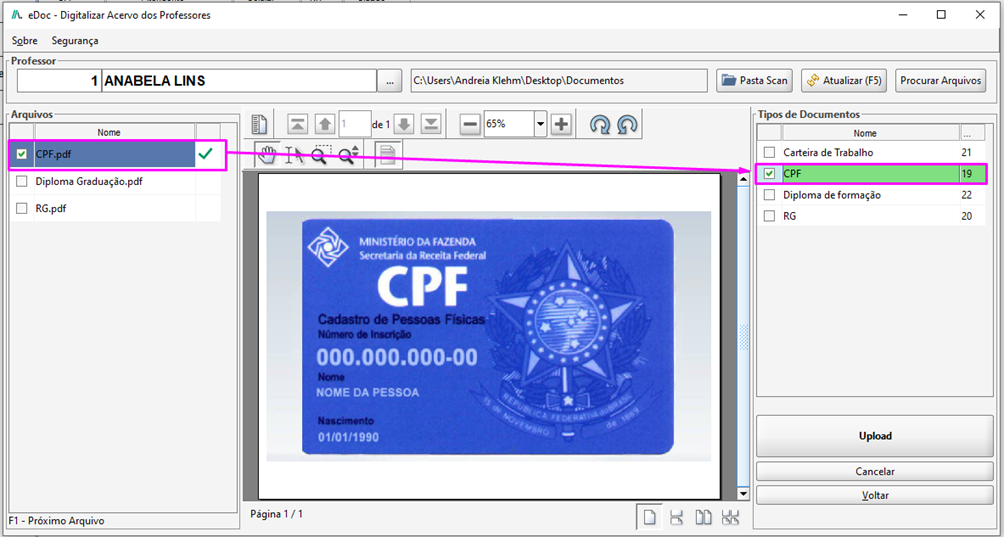Go to the first page
Viewport: 1004px width, 537px height.
pos(298,124)
